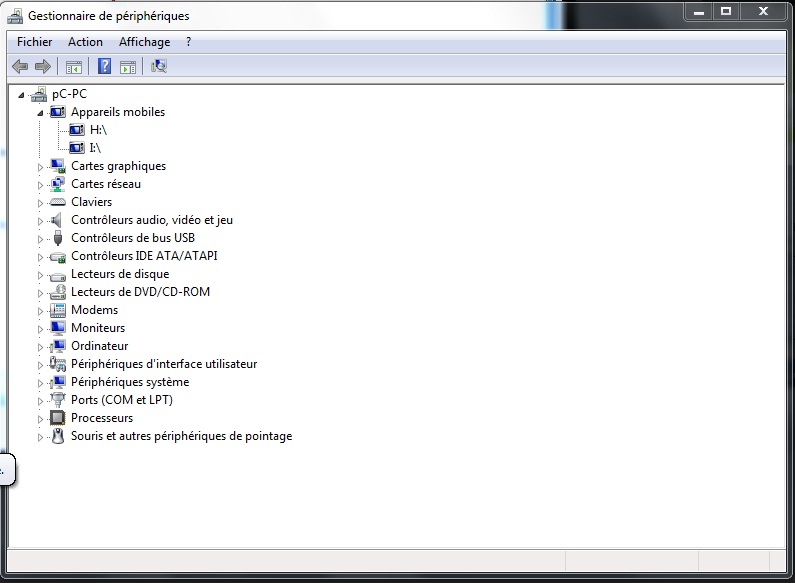Expand the Cartes réseau node

40,185
